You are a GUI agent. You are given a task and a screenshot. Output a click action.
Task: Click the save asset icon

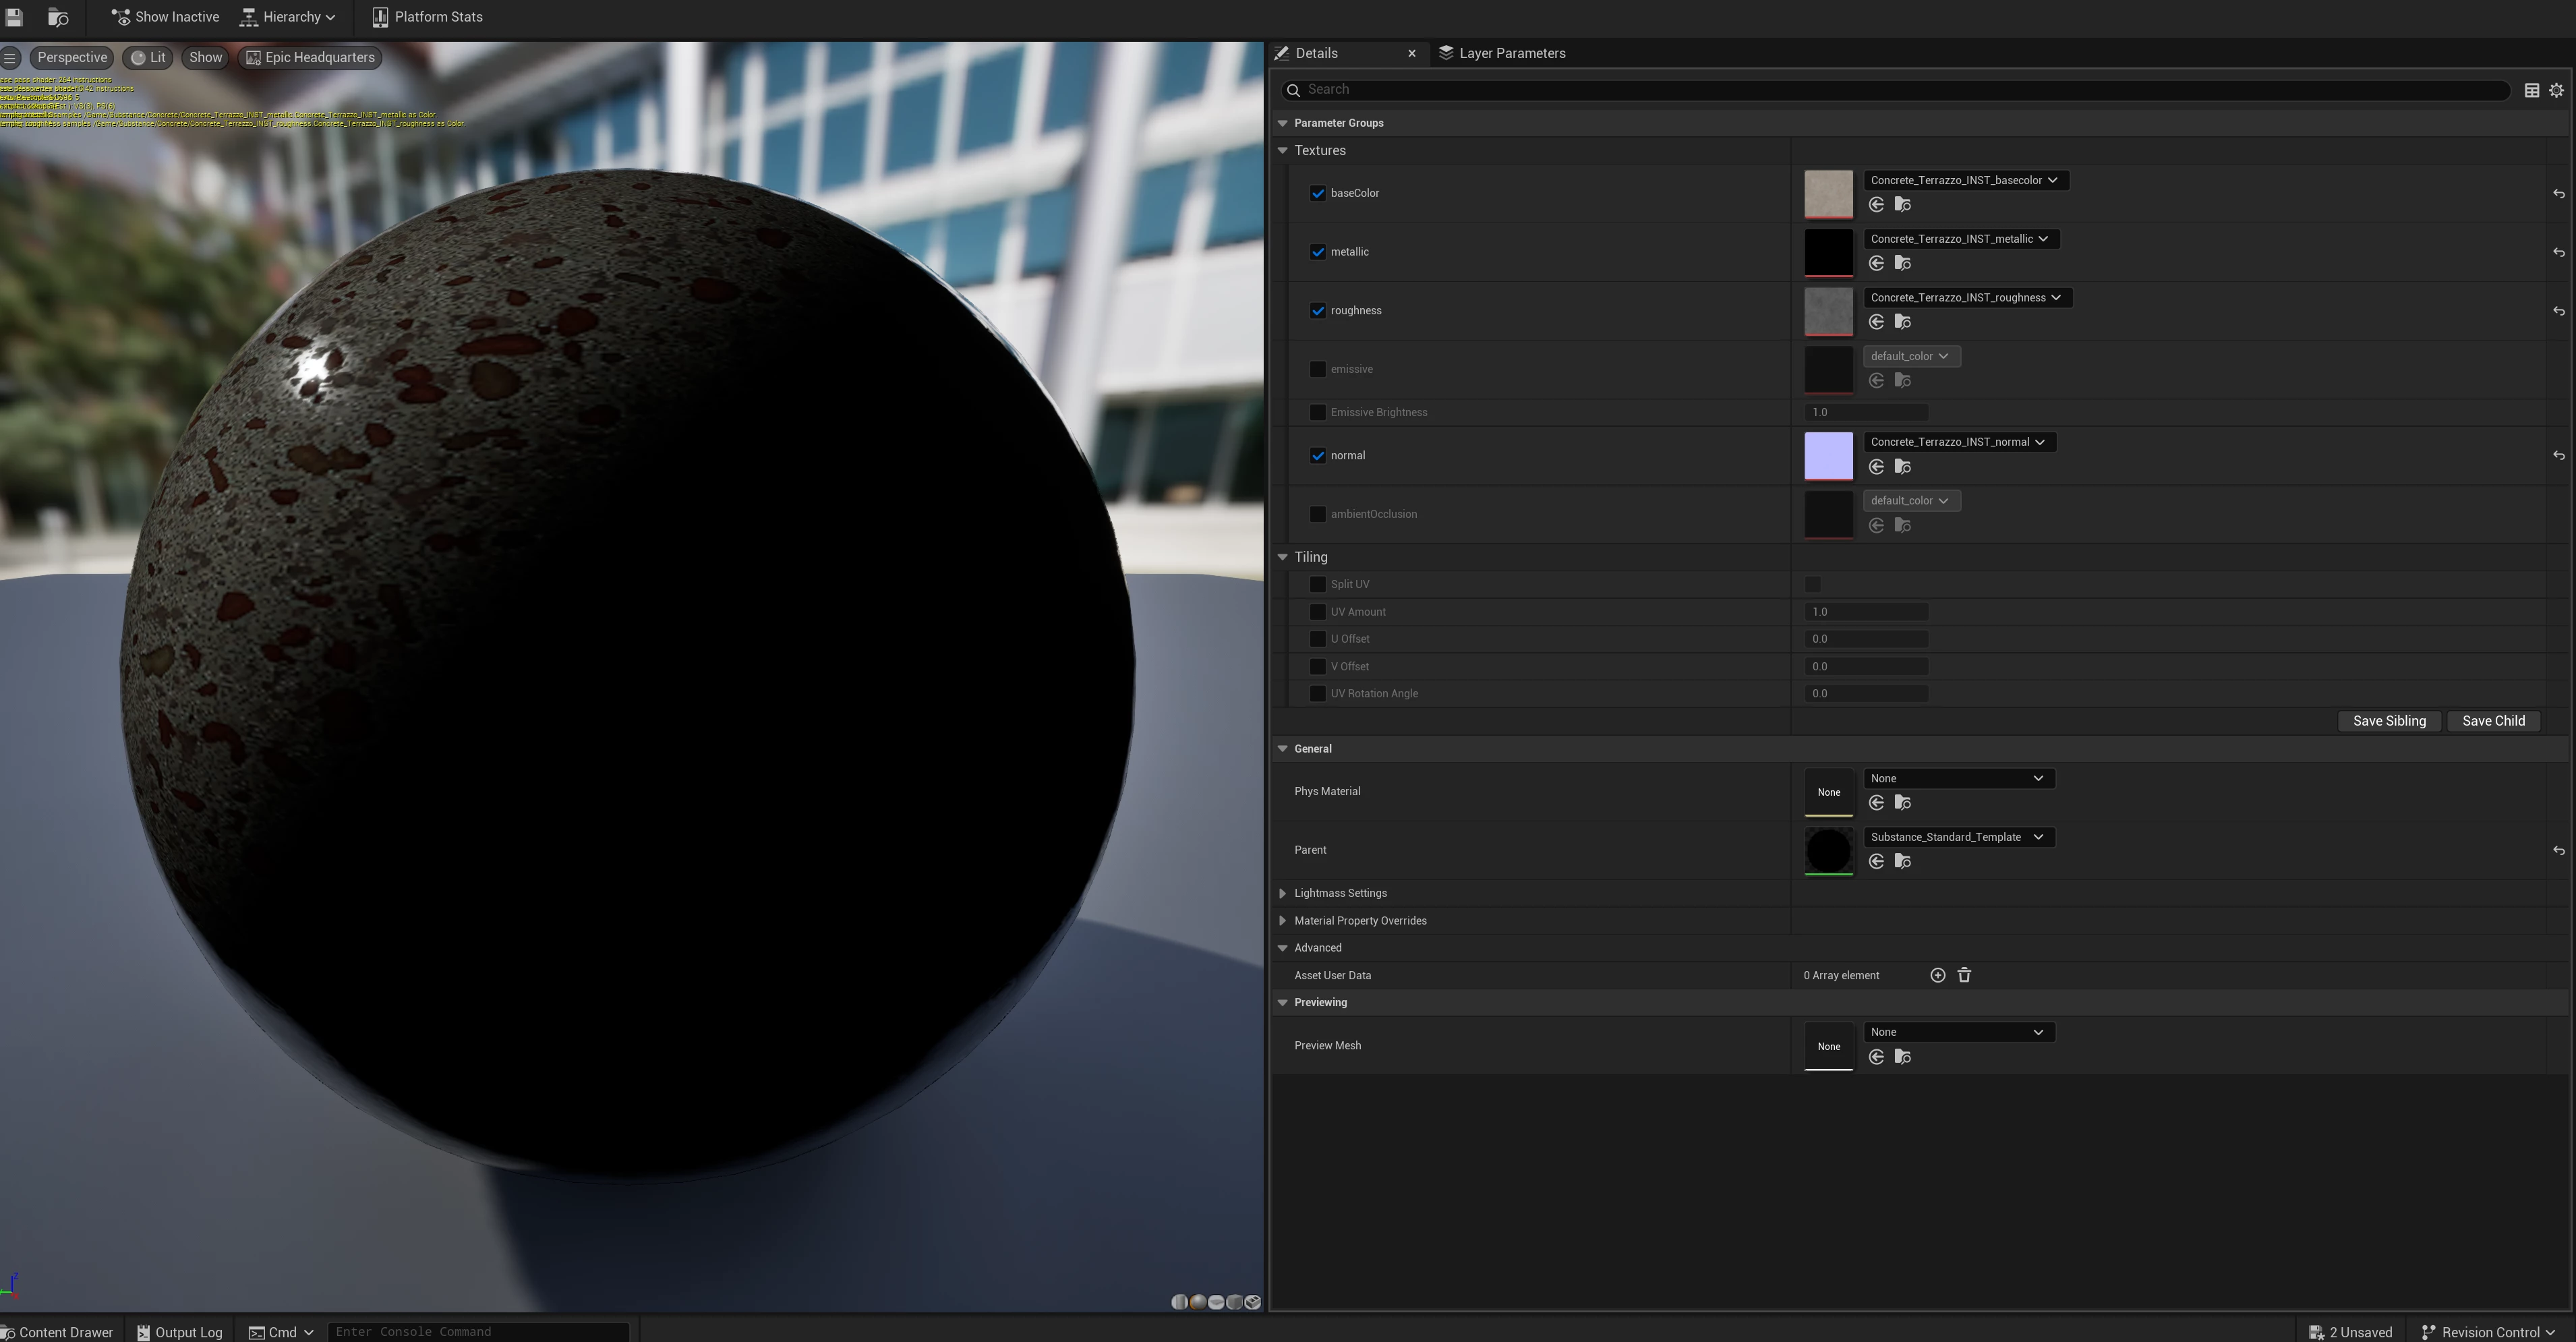click(14, 17)
